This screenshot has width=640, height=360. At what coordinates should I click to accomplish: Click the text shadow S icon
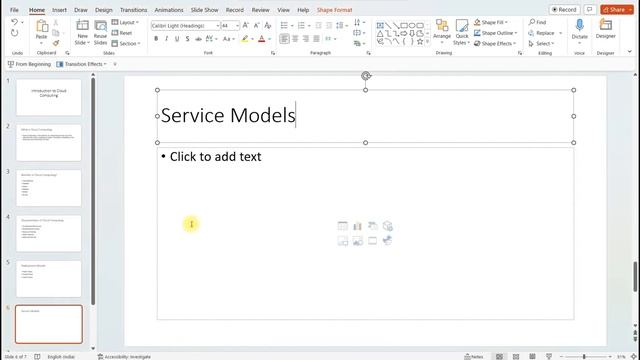(x=187, y=39)
